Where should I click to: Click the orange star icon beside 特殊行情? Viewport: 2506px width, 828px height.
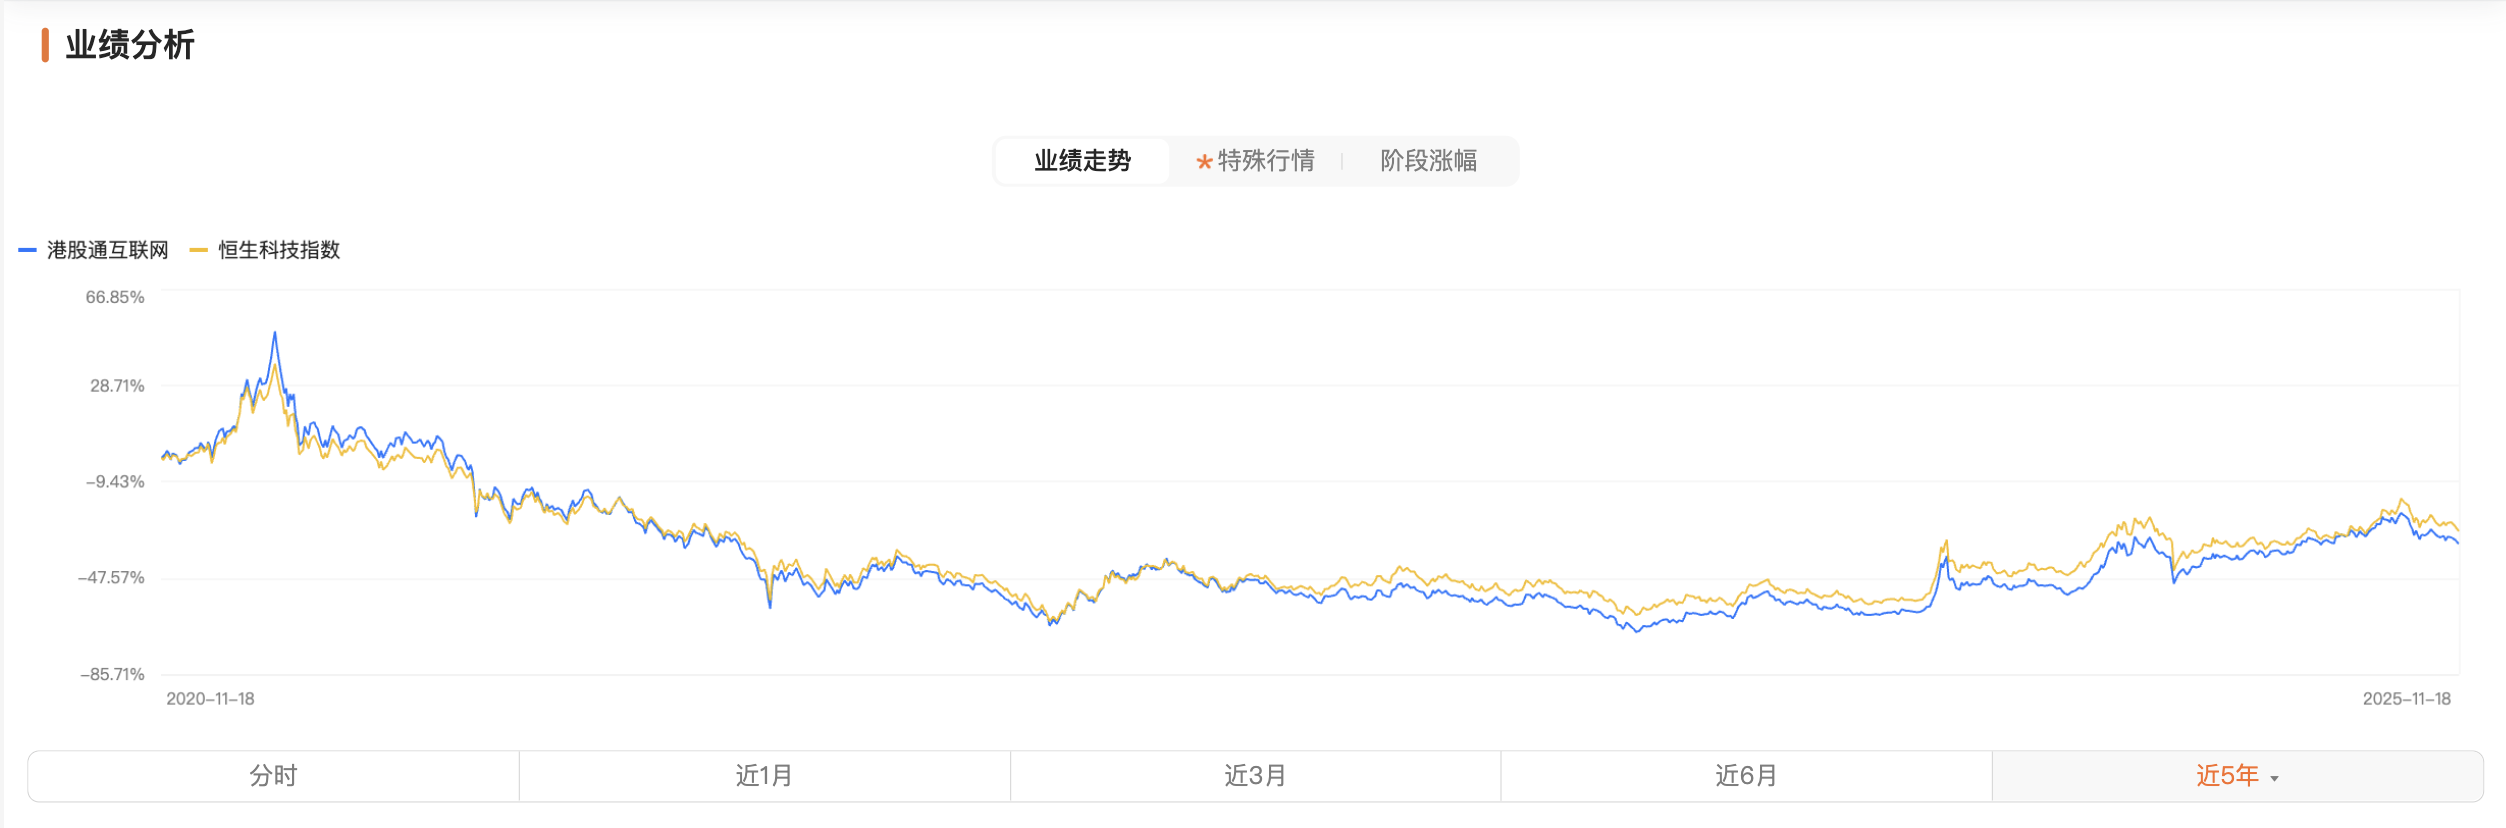pos(1204,162)
